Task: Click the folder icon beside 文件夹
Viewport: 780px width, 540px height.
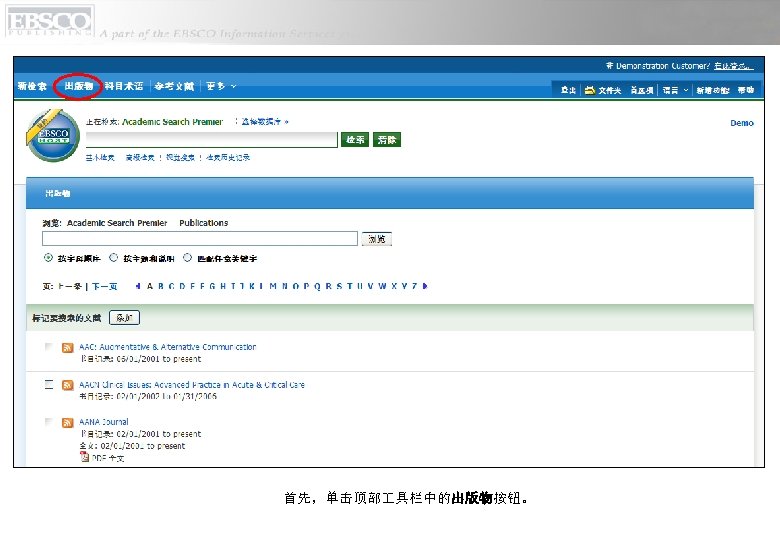Action: tap(590, 90)
